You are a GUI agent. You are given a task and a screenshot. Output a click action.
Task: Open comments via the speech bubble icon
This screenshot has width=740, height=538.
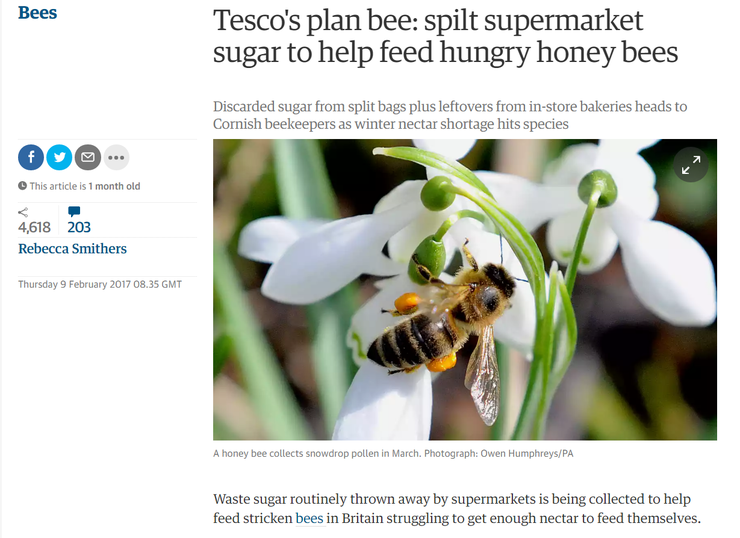[x=74, y=211]
